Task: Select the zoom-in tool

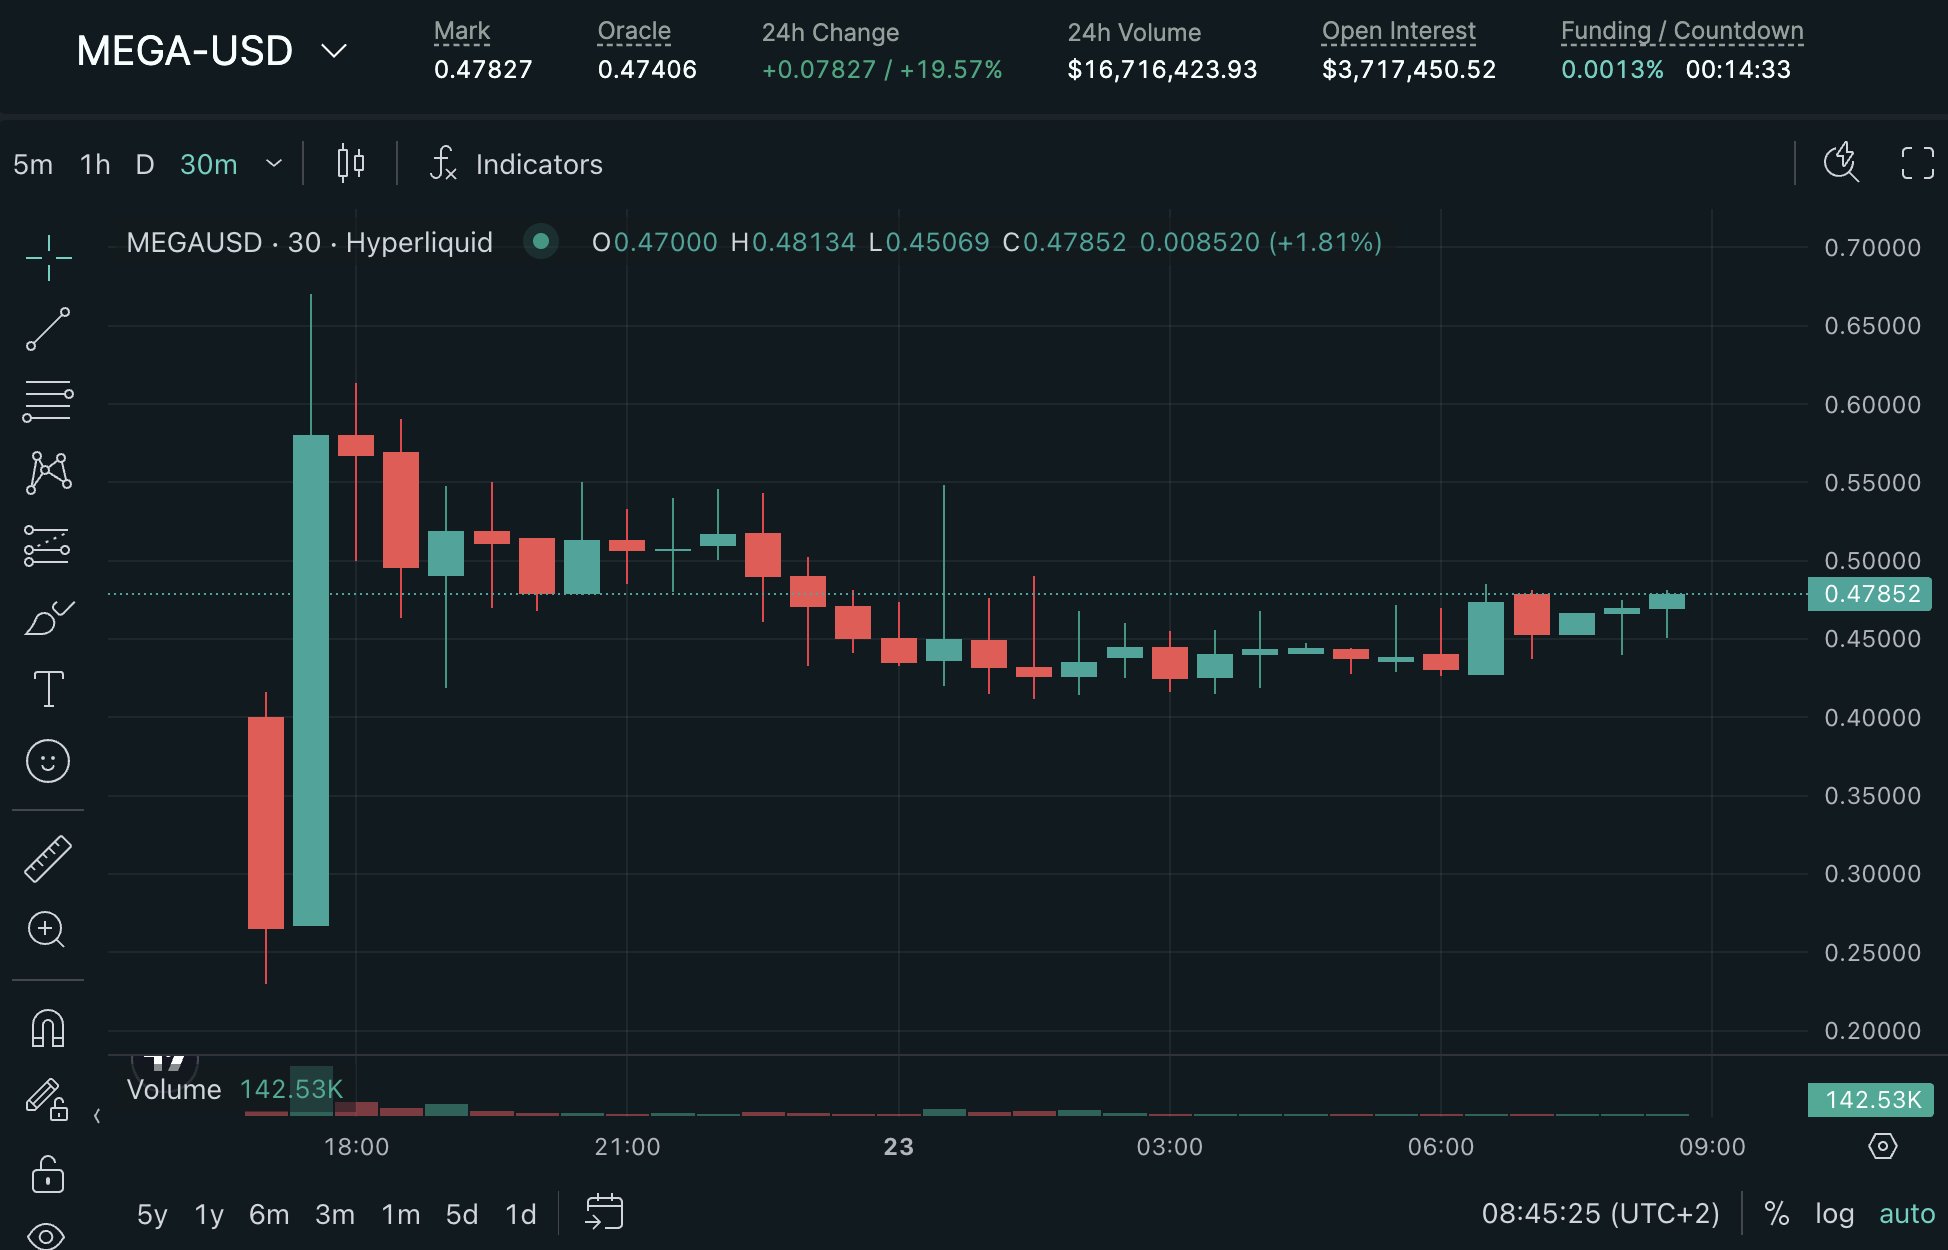Action: pyautogui.click(x=47, y=930)
